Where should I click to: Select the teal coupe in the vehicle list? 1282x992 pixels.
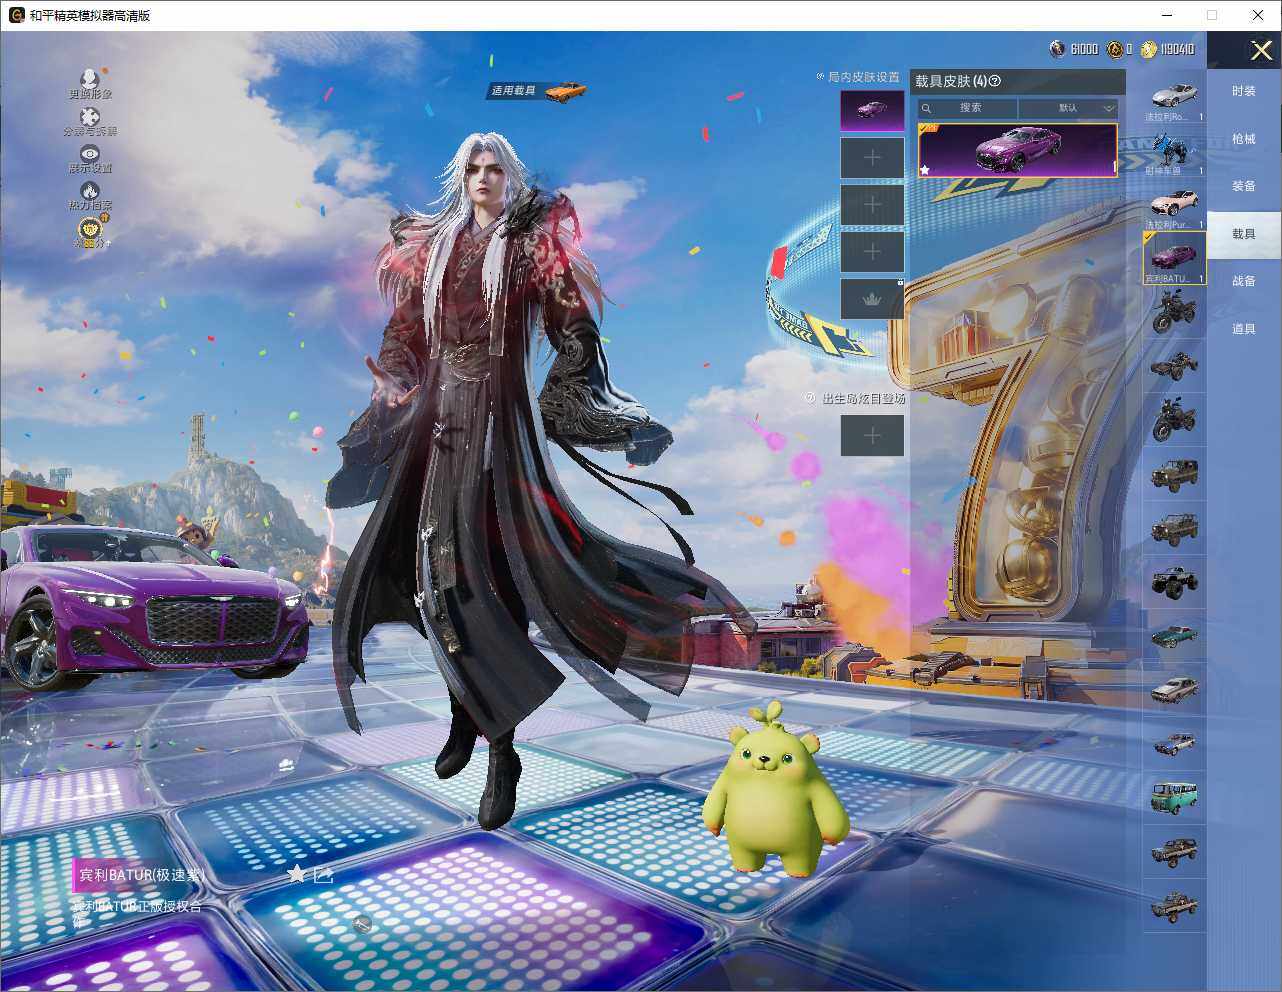click(x=1174, y=636)
